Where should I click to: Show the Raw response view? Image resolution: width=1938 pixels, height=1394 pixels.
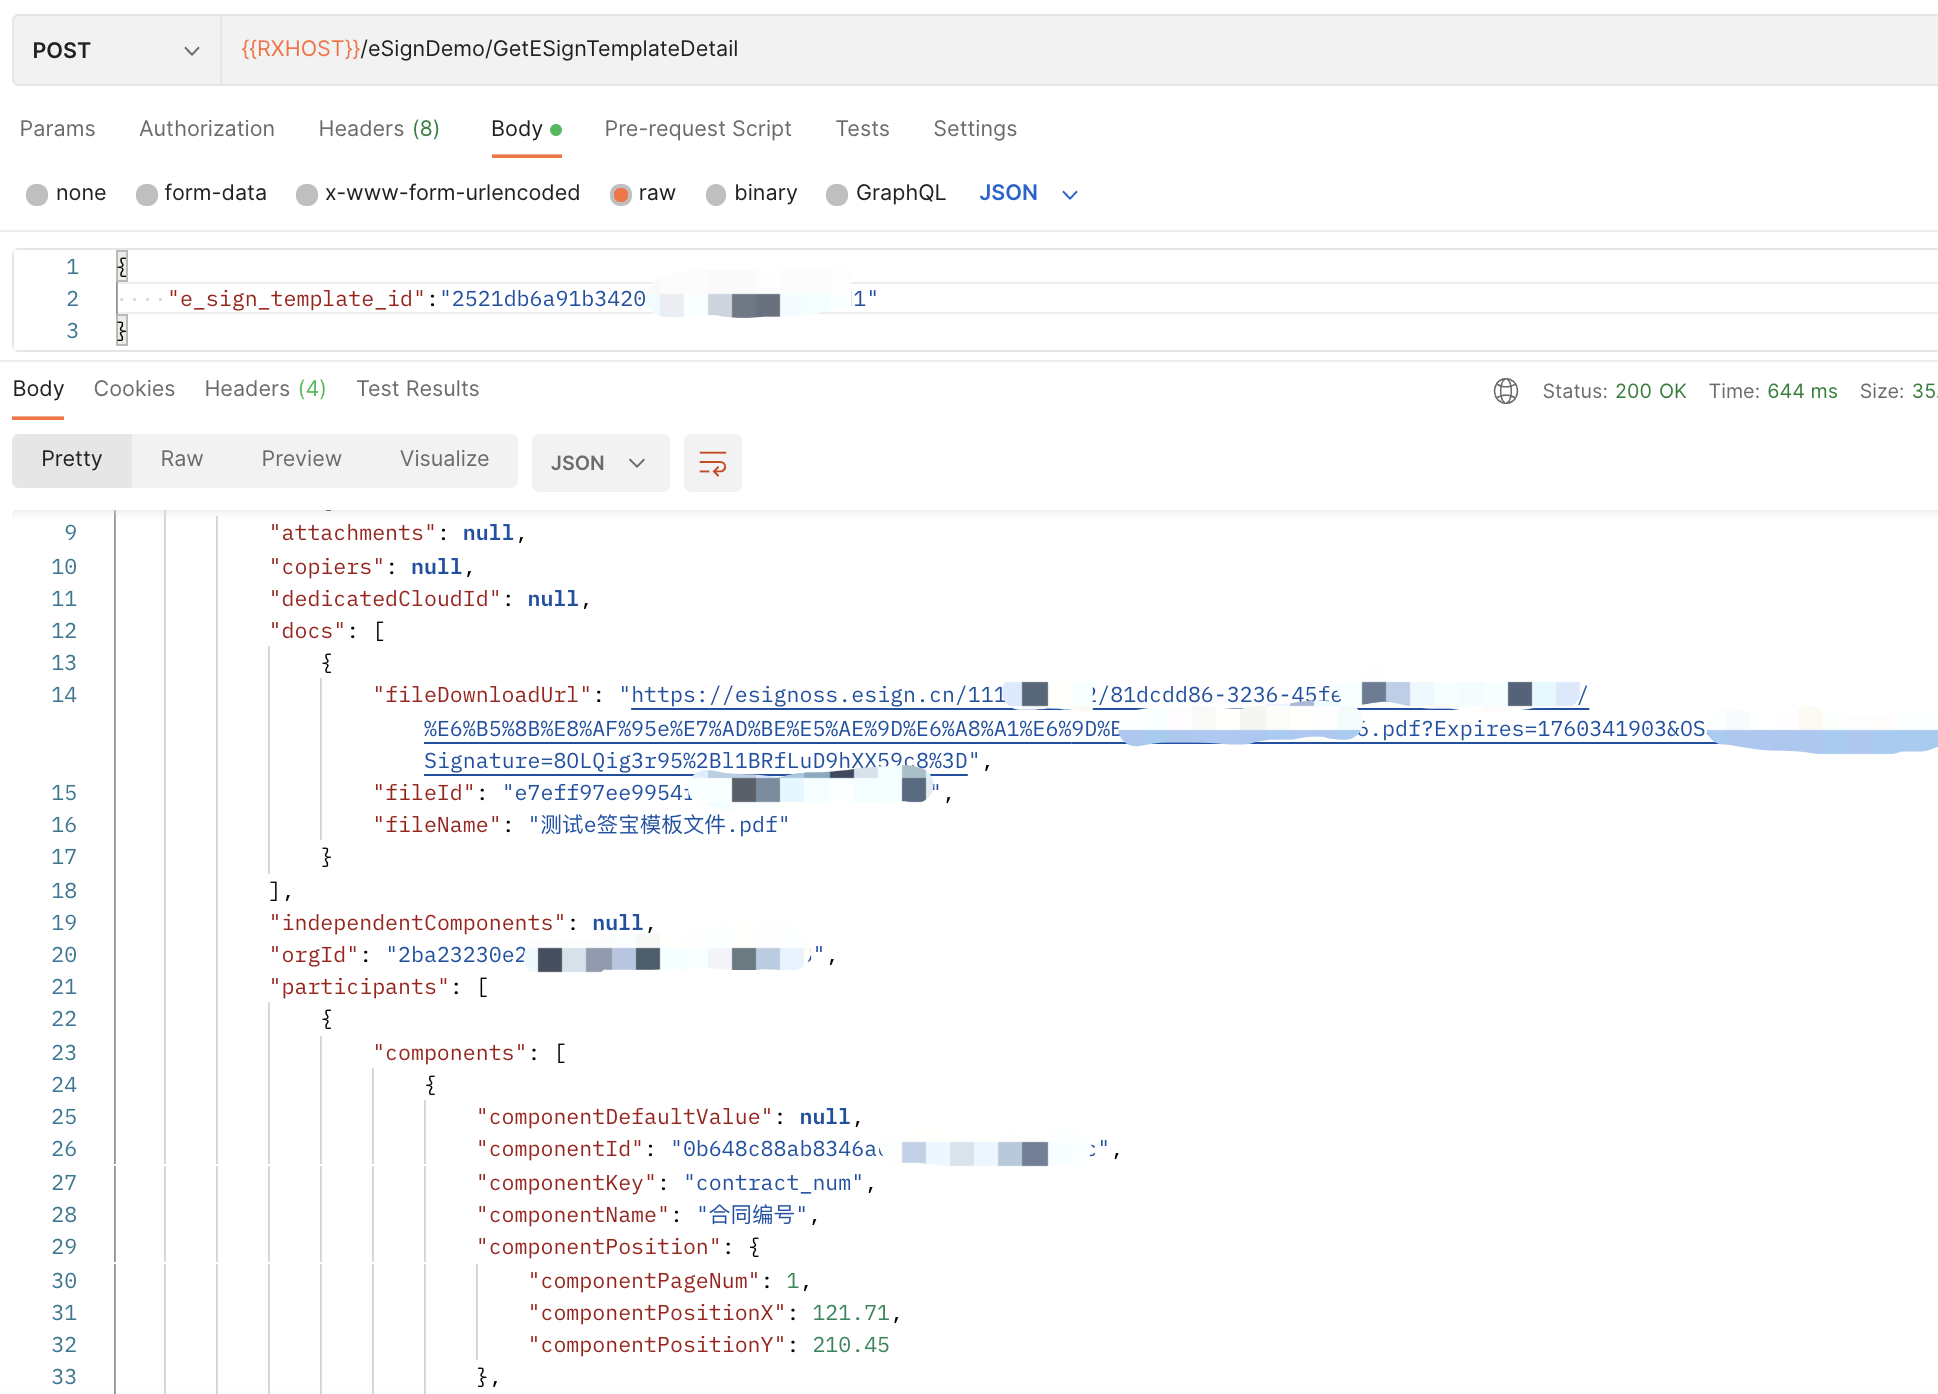(181, 459)
